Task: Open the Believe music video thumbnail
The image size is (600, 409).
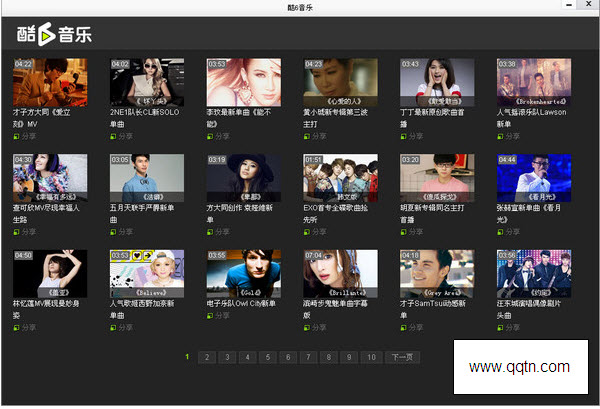Action: [147, 274]
